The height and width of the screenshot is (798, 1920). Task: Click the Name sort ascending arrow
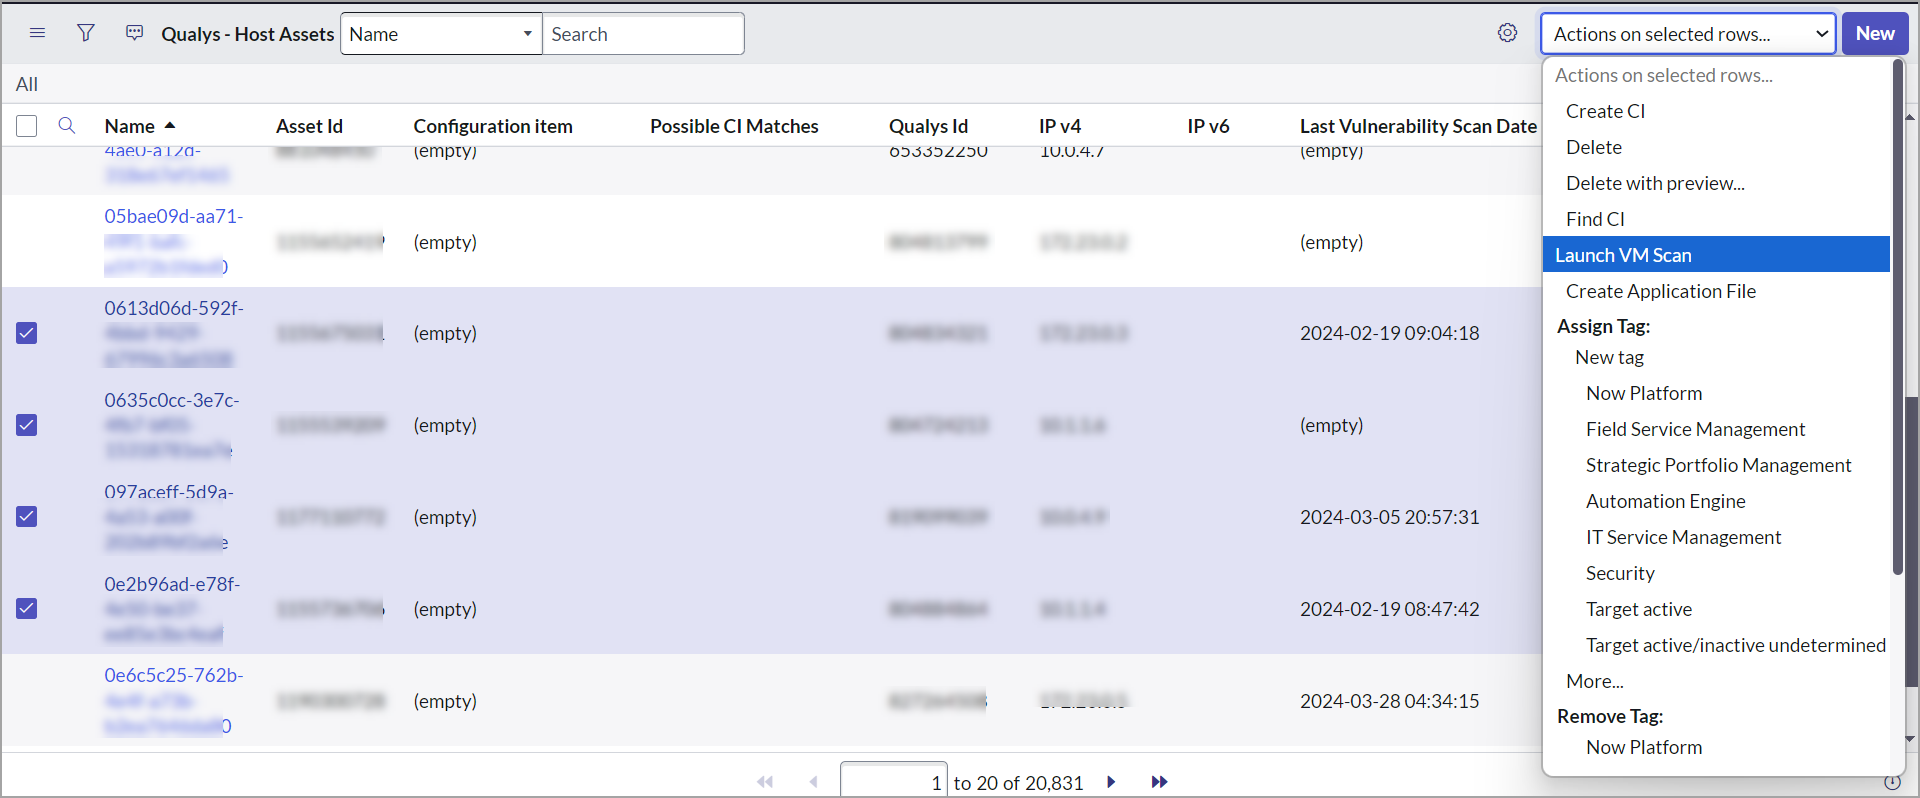click(x=170, y=126)
